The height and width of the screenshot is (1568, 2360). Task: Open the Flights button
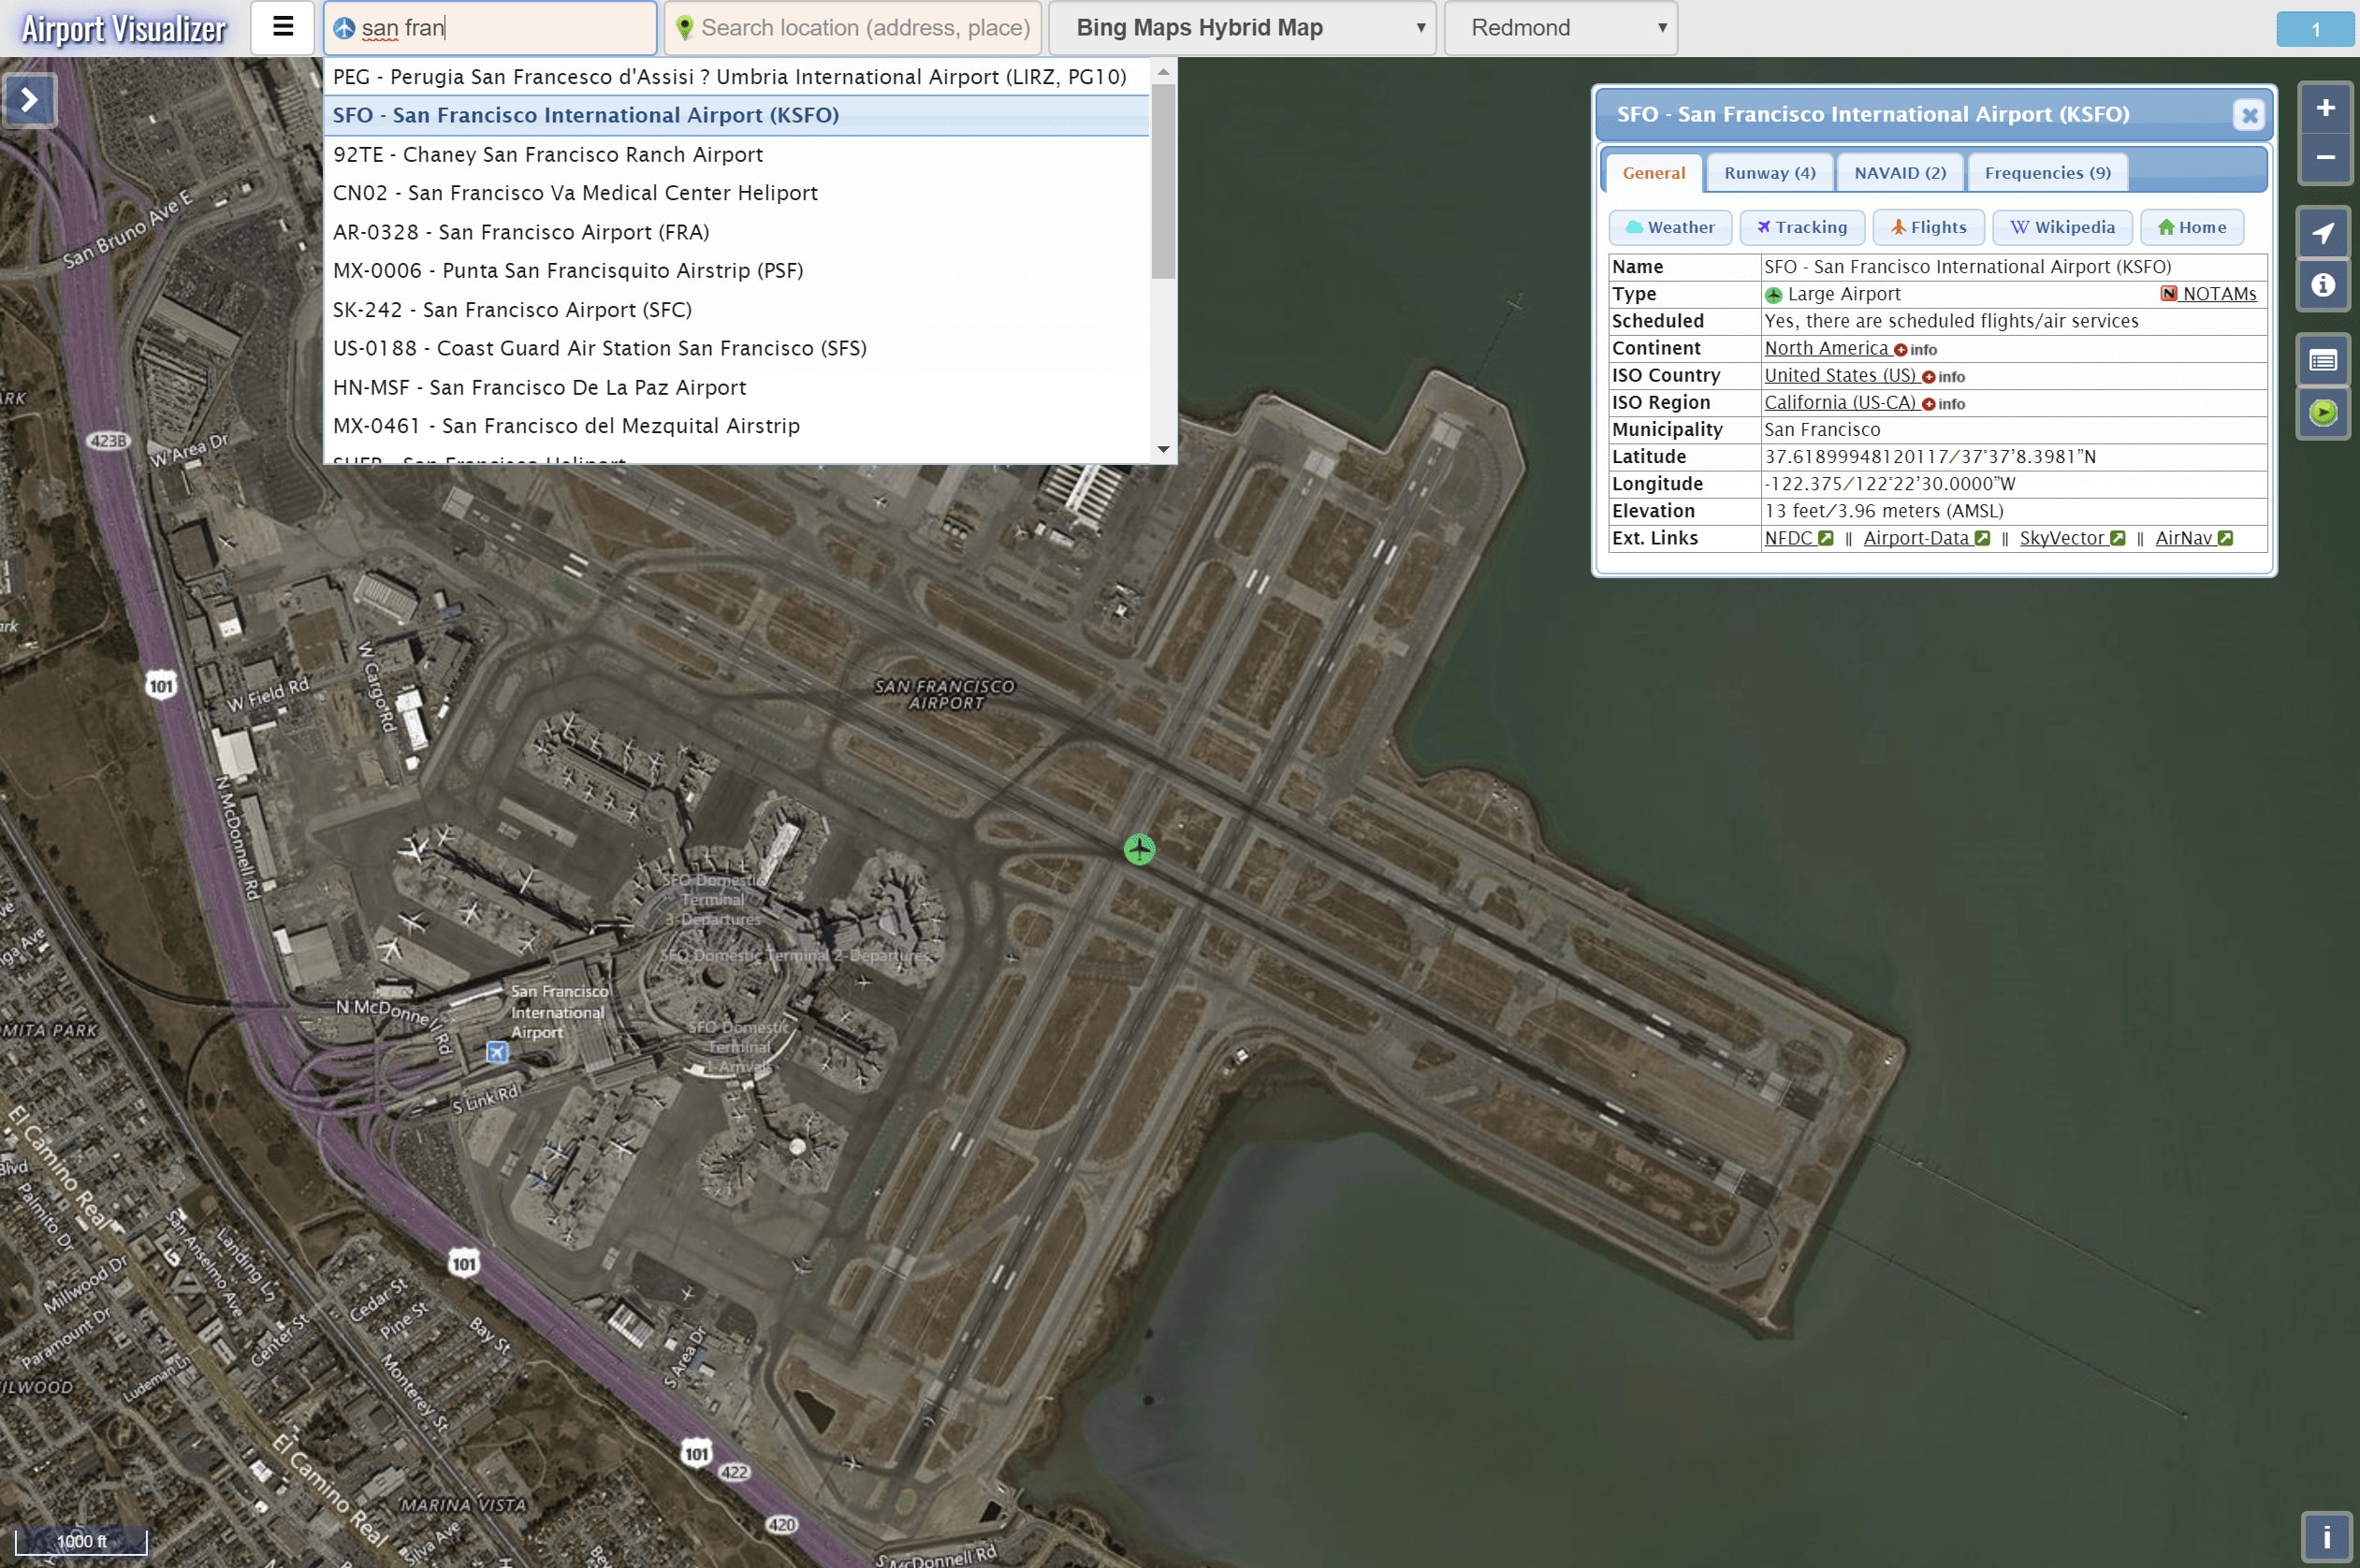(1927, 227)
